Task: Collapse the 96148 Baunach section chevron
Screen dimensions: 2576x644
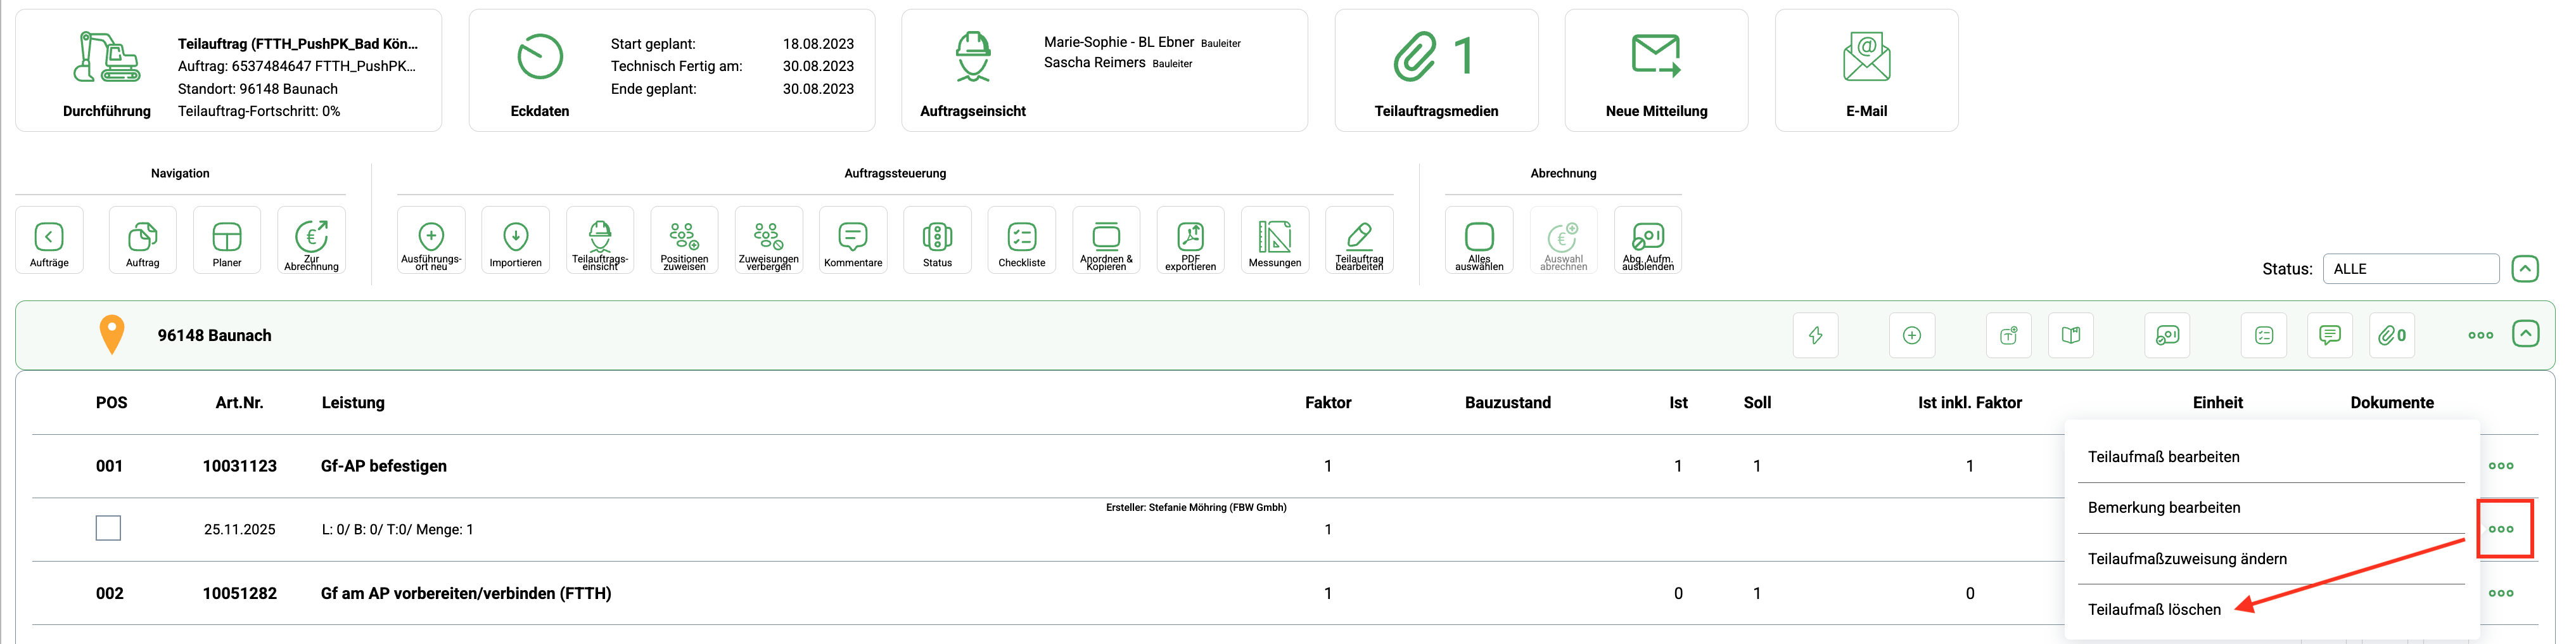Action: pos(2525,334)
